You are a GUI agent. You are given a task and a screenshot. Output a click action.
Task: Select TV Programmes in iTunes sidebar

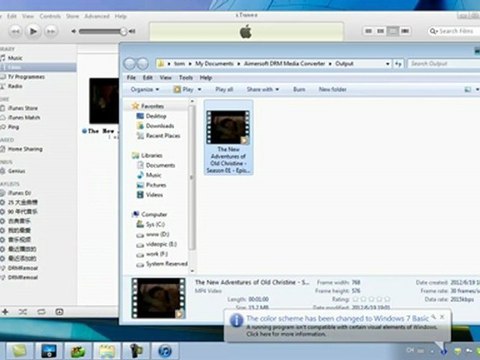26,77
